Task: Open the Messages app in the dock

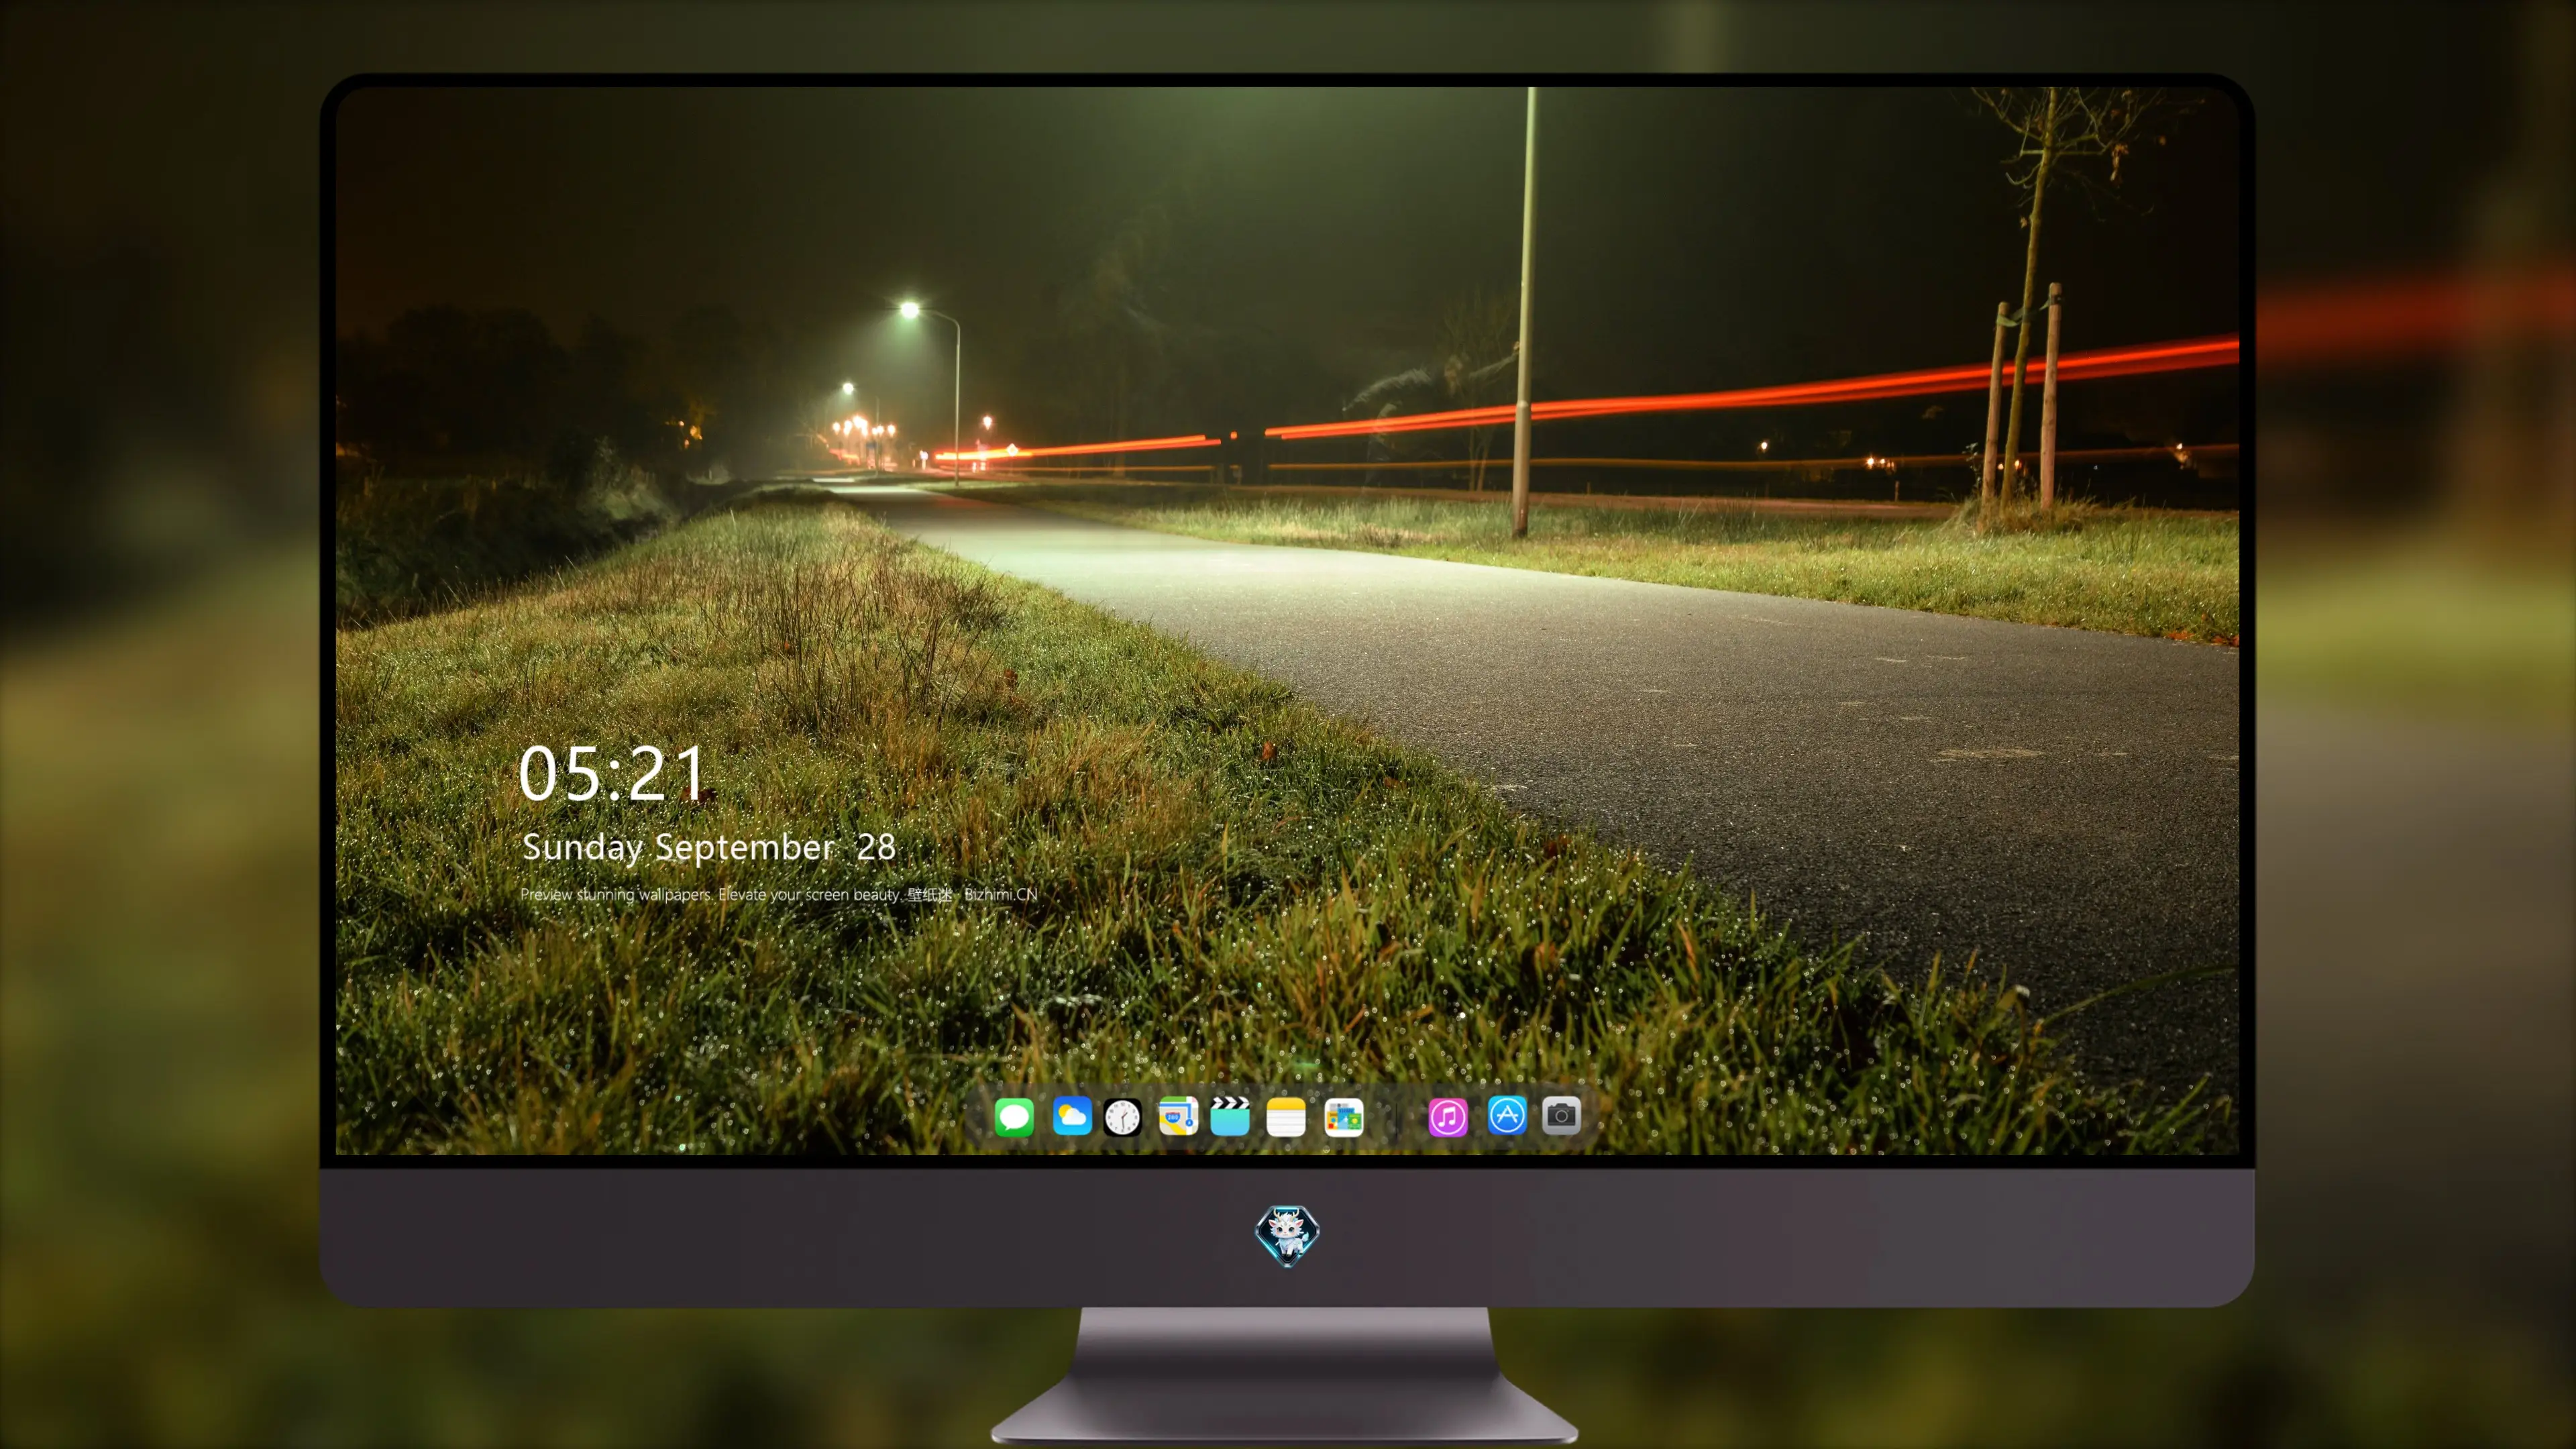Action: coord(1014,1116)
